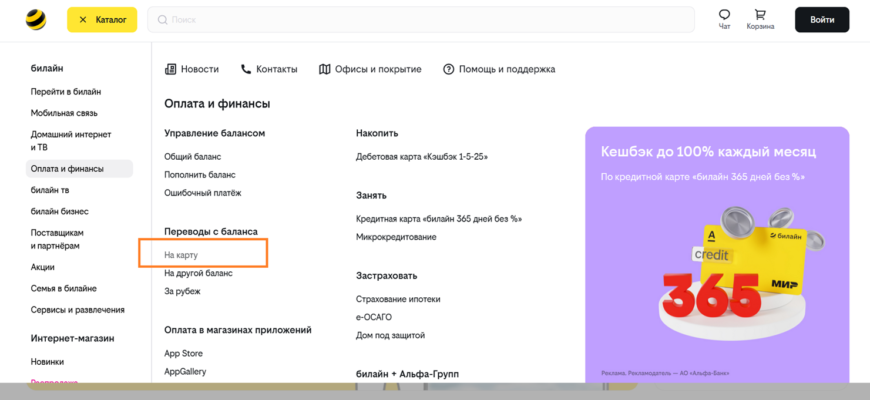This screenshot has height=400, width=870.
Task: Open the Общий баланс link
Action: [x=193, y=157]
